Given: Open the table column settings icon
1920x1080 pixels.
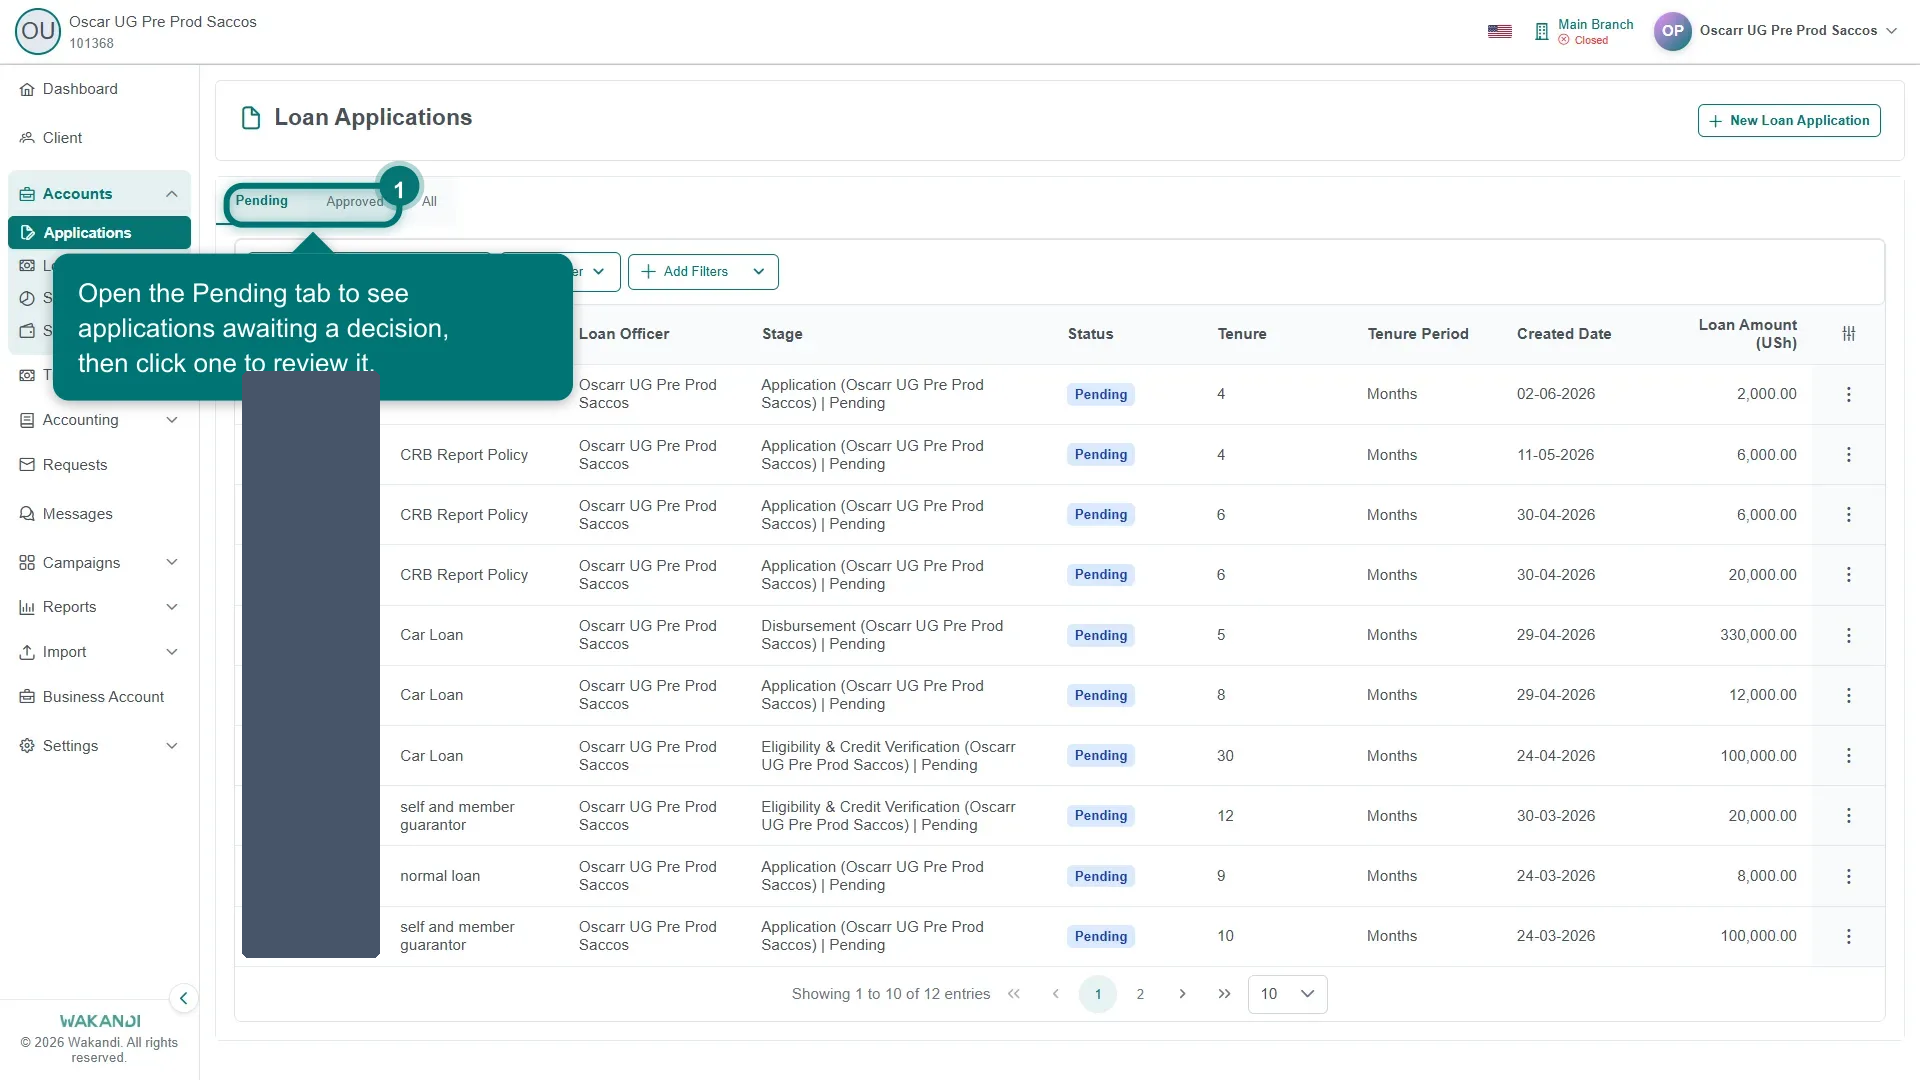Looking at the screenshot, I should point(1849,334).
